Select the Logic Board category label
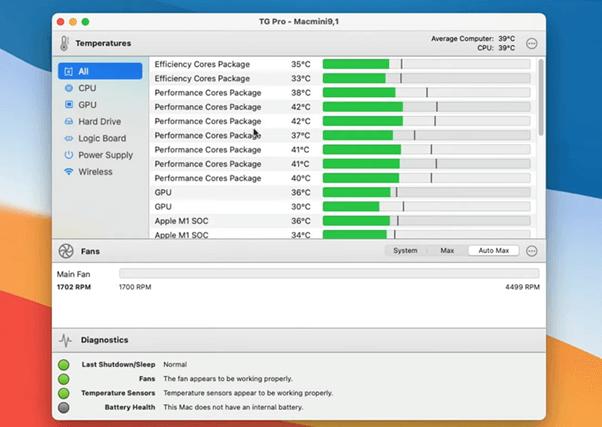 (x=102, y=138)
